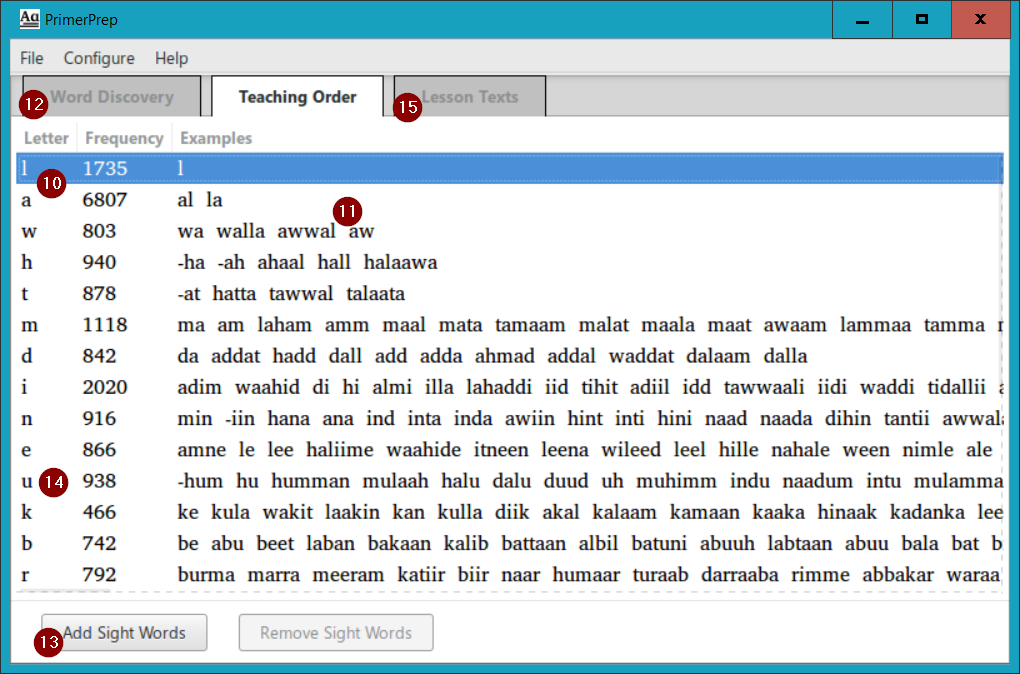
Task: Click the PrimerPrep "Aa" logo icon
Action: [28, 18]
